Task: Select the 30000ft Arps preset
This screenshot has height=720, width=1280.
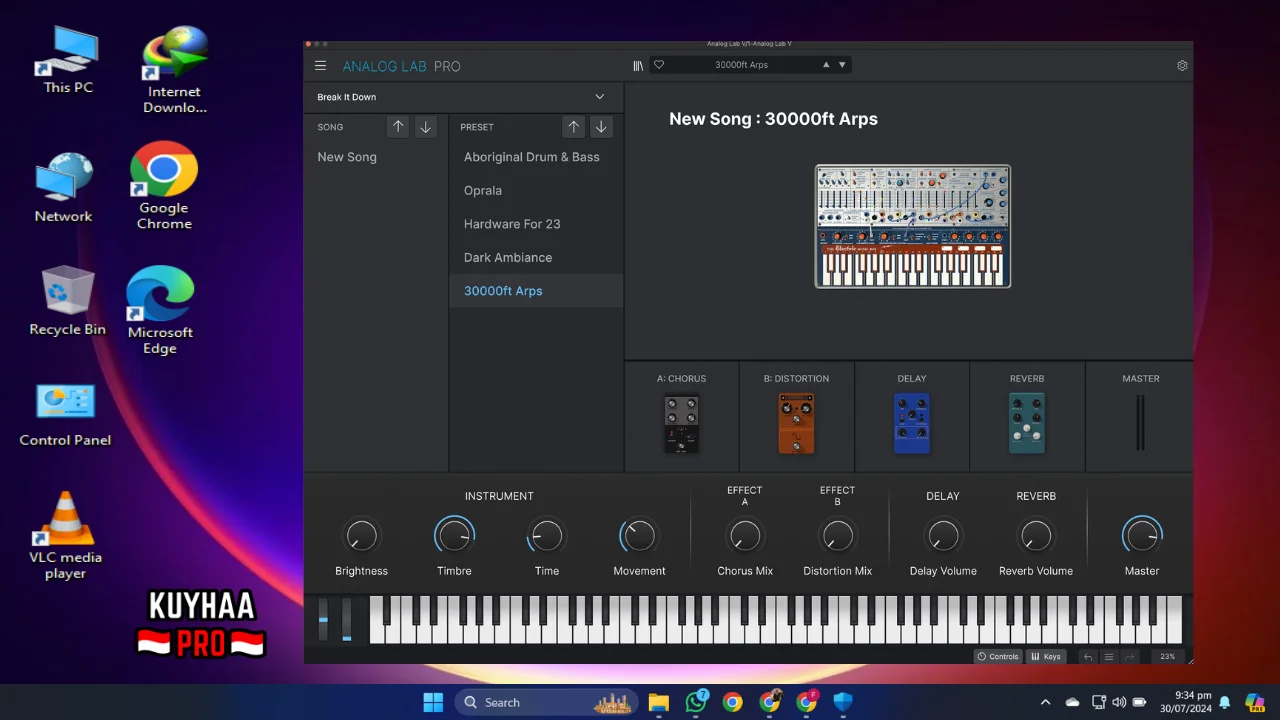Action: (536, 291)
